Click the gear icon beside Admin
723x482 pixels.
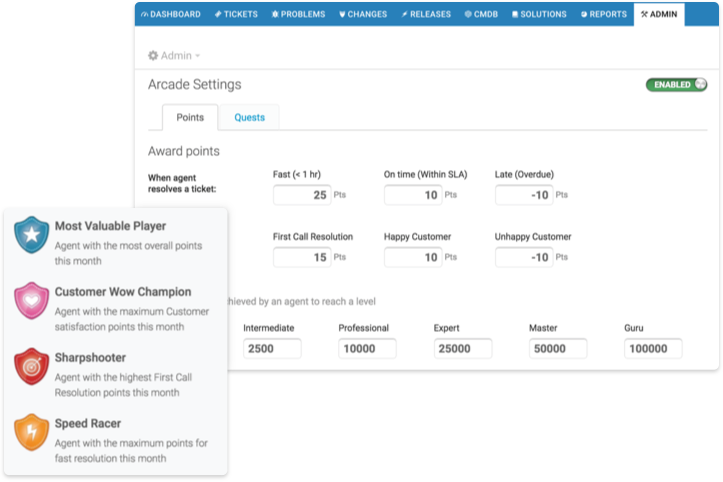point(153,56)
